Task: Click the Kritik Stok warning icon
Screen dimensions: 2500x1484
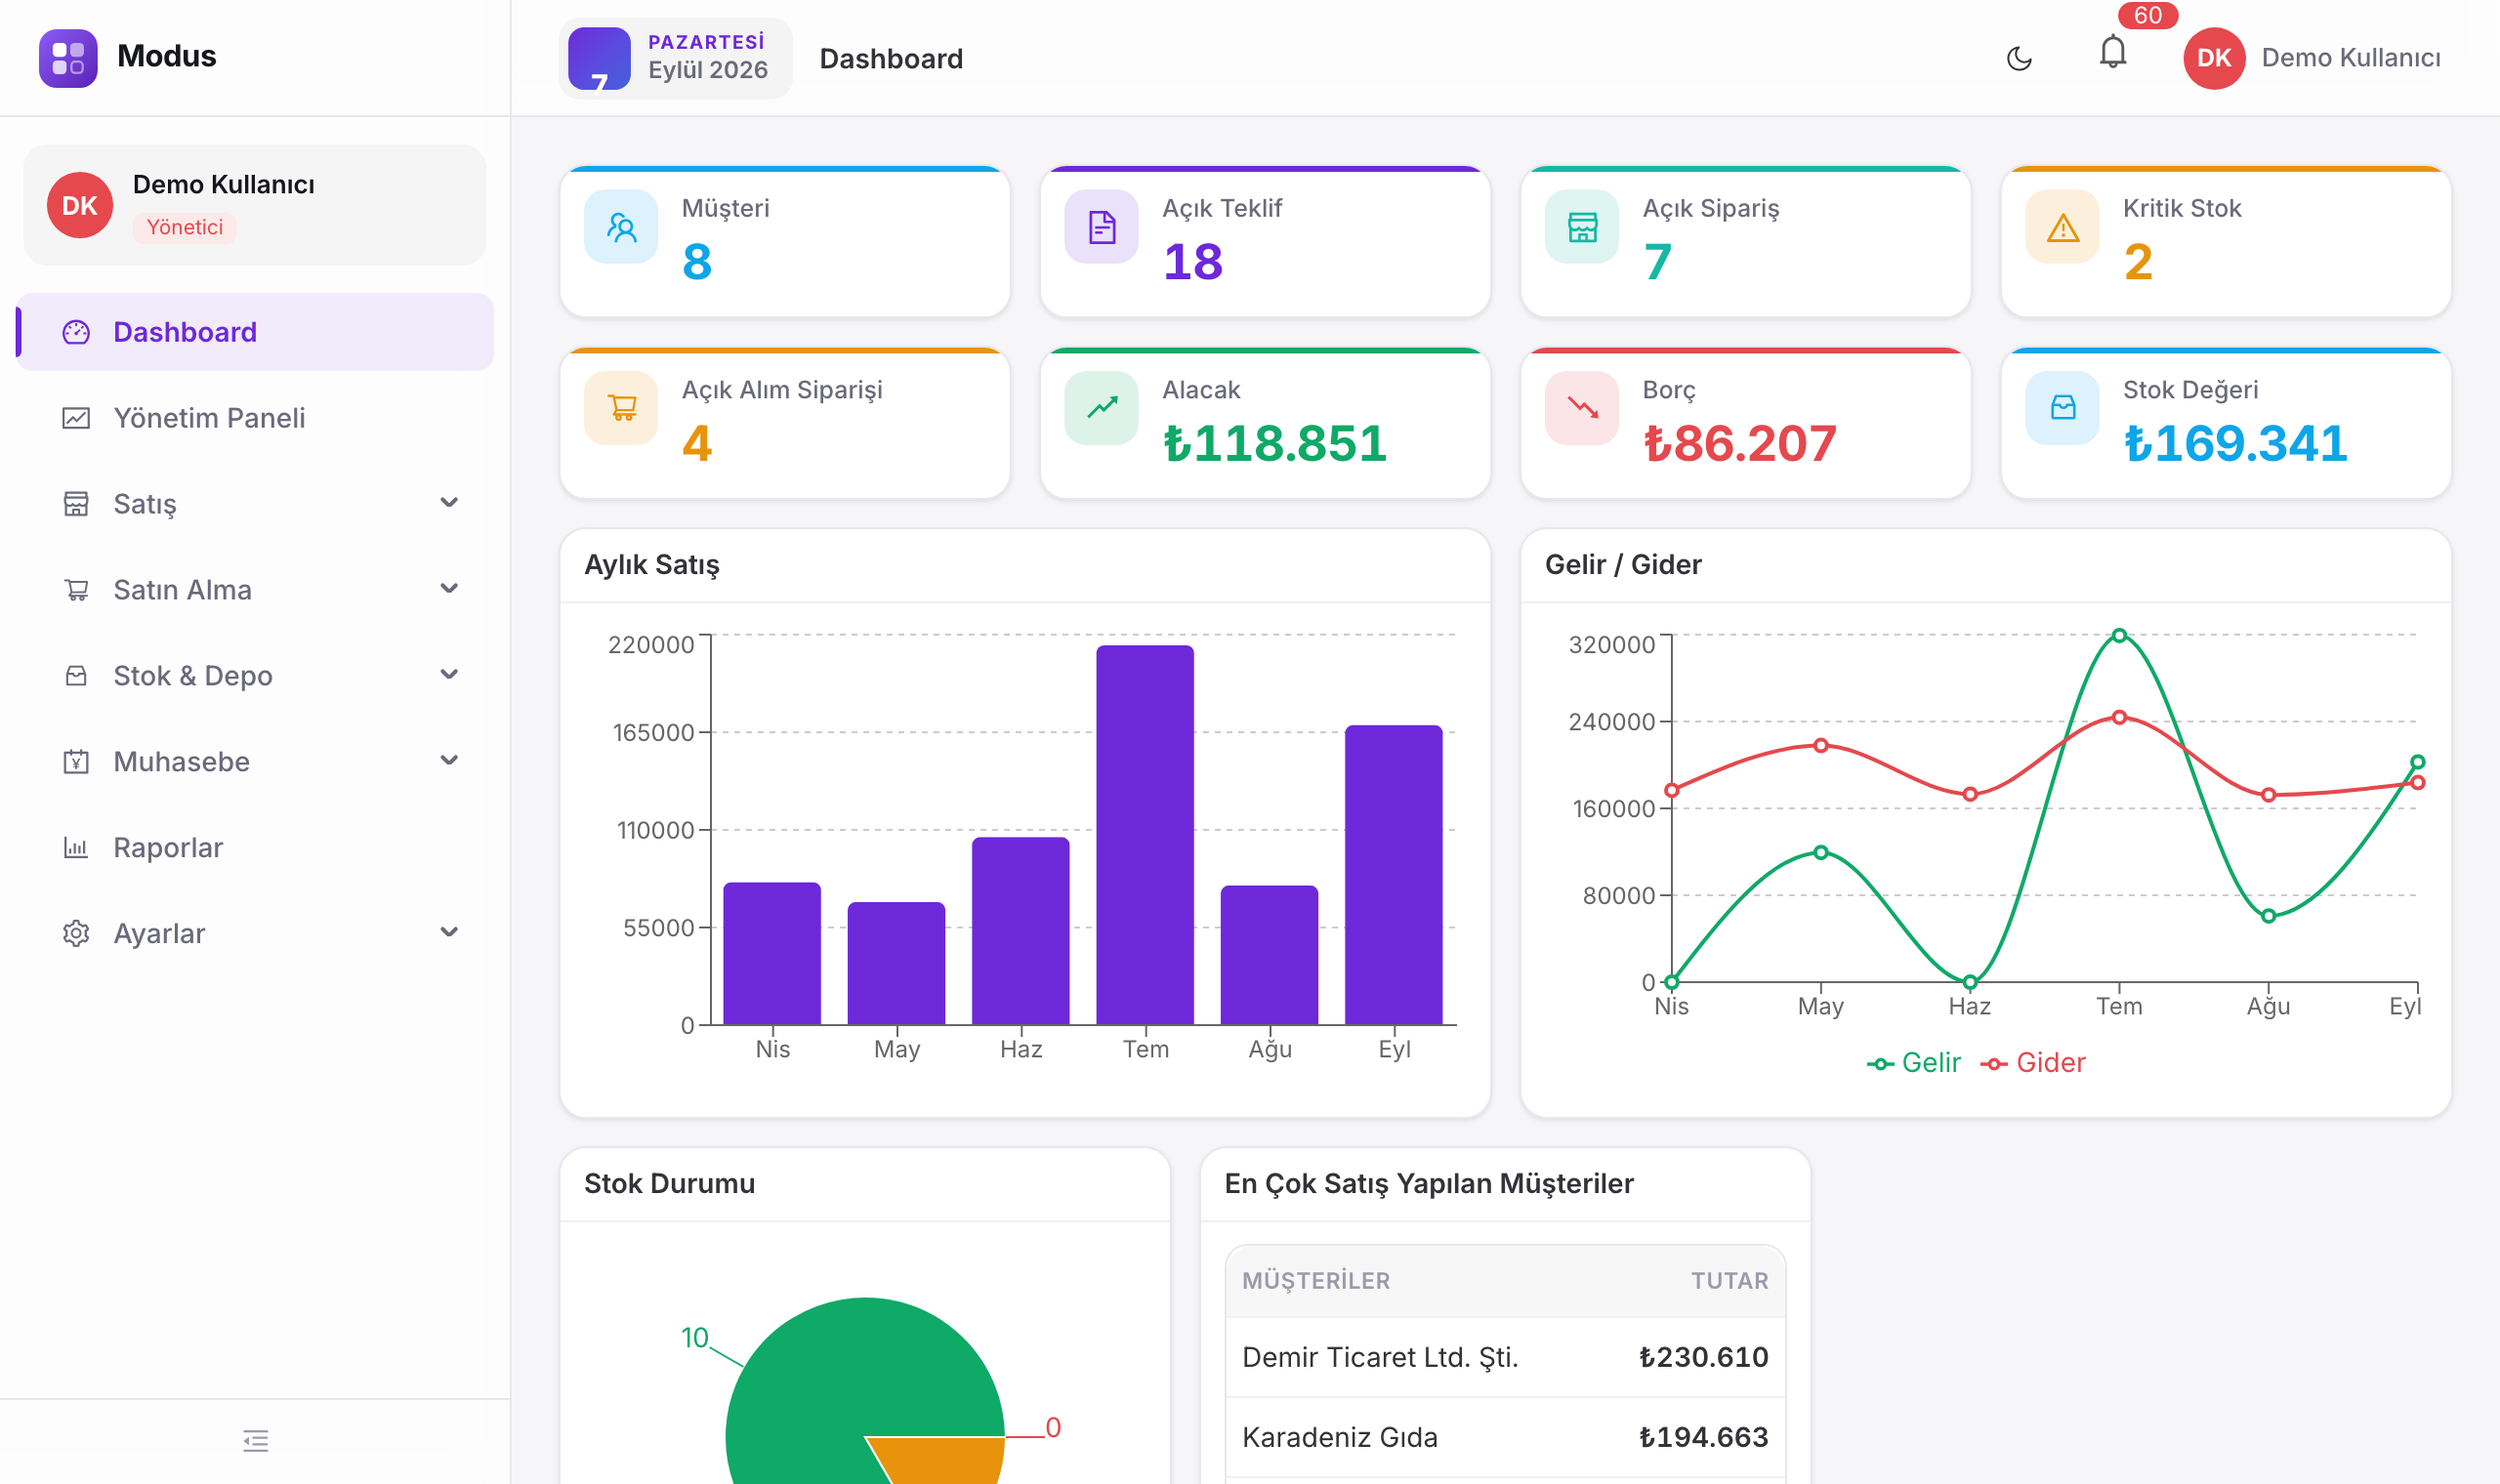Action: [x=2062, y=227]
